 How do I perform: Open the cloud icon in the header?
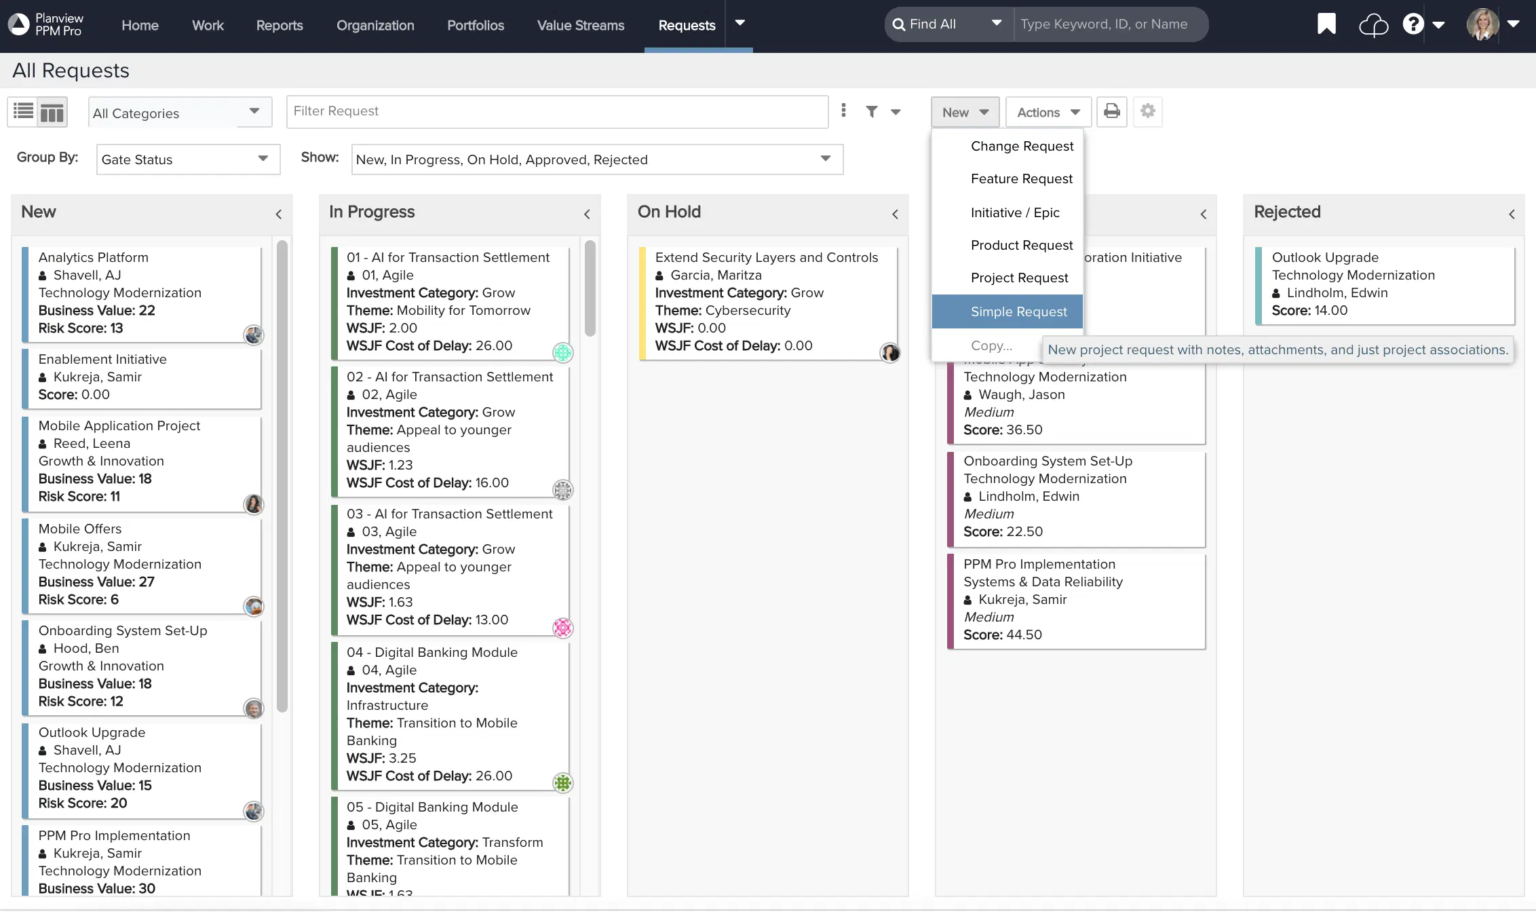pyautogui.click(x=1372, y=23)
